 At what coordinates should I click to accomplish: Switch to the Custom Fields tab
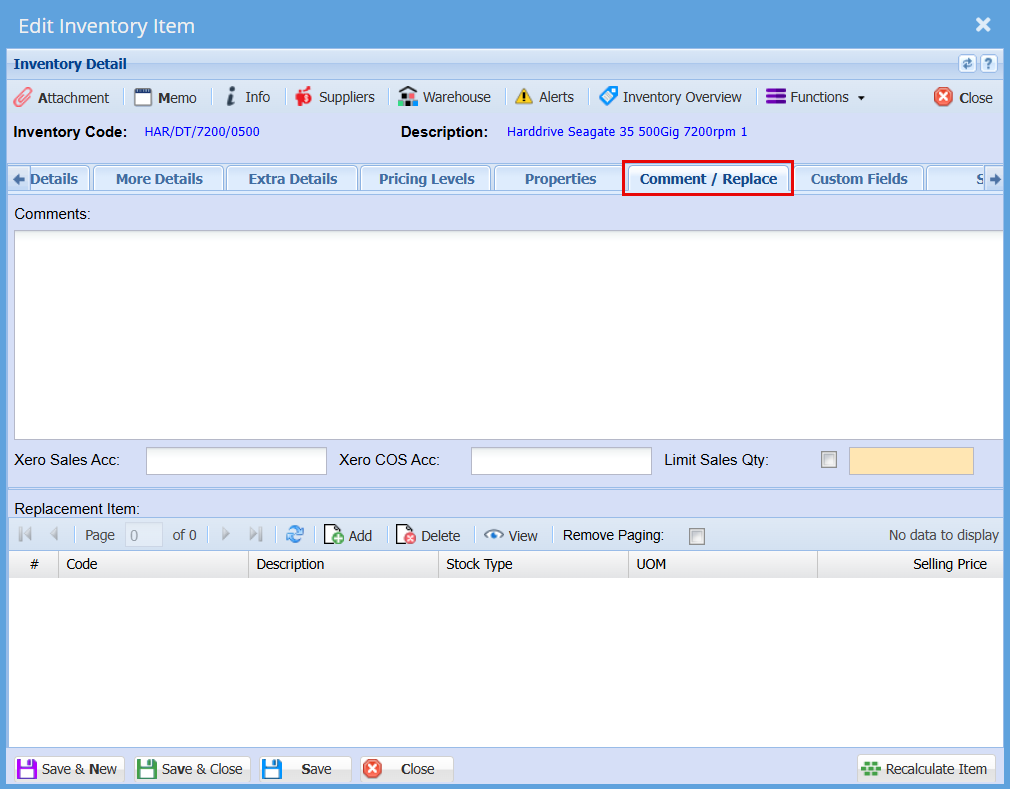tap(858, 179)
